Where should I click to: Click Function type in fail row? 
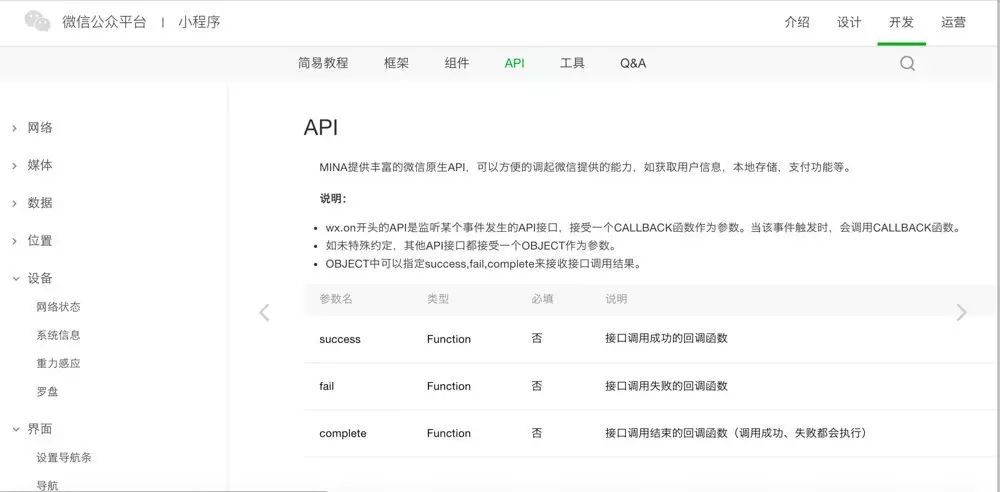coord(449,386)
